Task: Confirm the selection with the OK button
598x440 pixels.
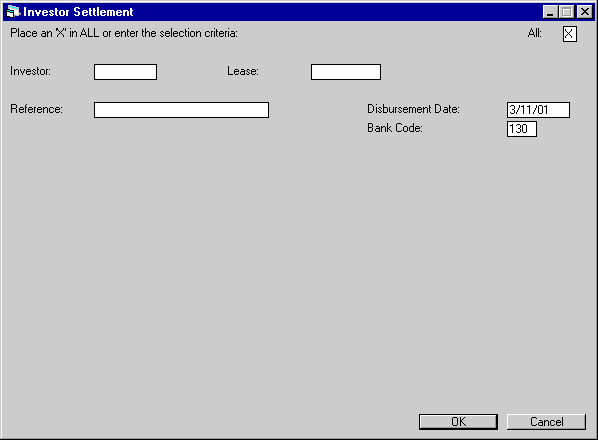Action: [458, 422]
